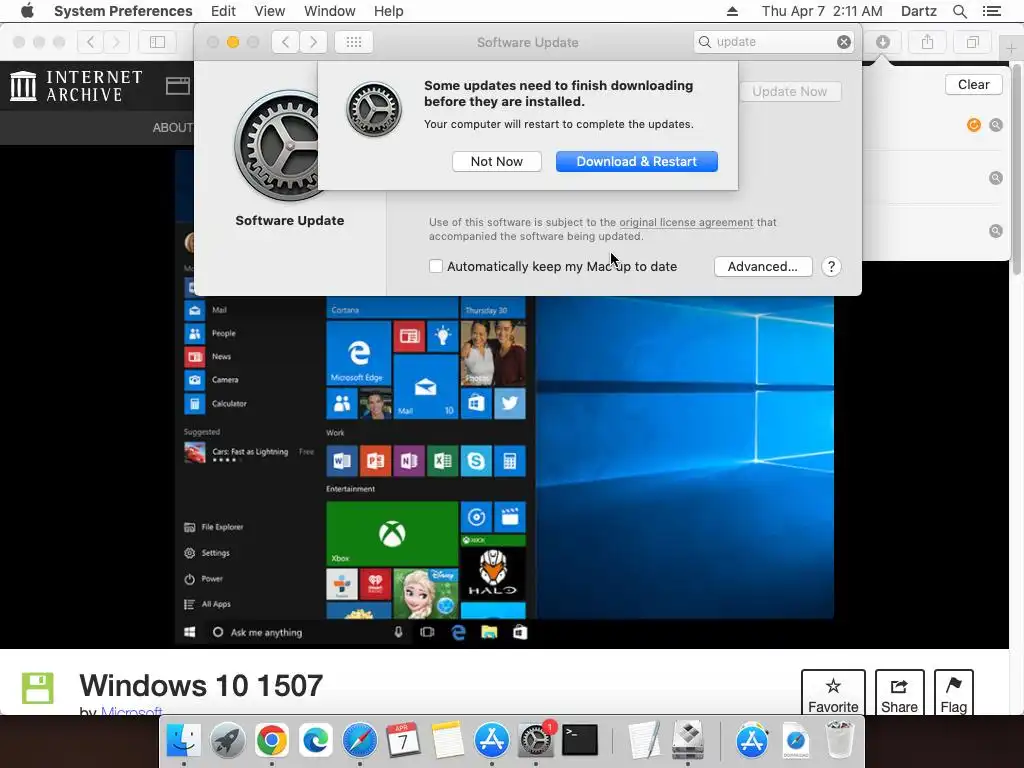Share the Windows 10 1507 item
Image resolution: width=1024 pixels, height=768 pixels.
[899, 694]
